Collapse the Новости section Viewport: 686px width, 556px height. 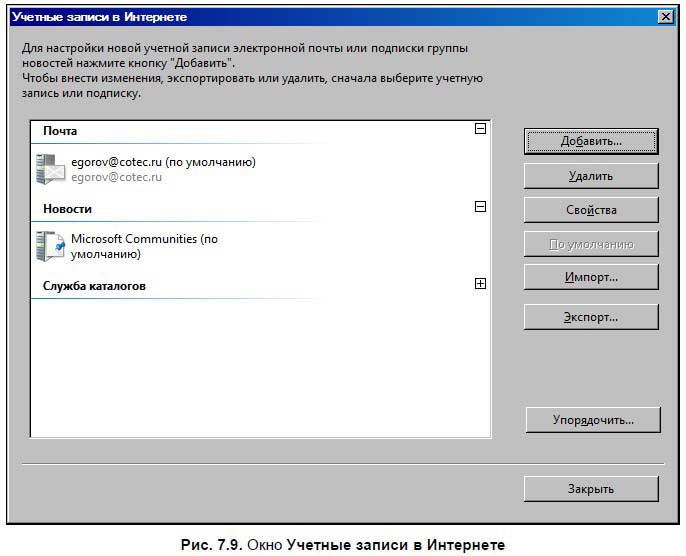coord(480,206)
